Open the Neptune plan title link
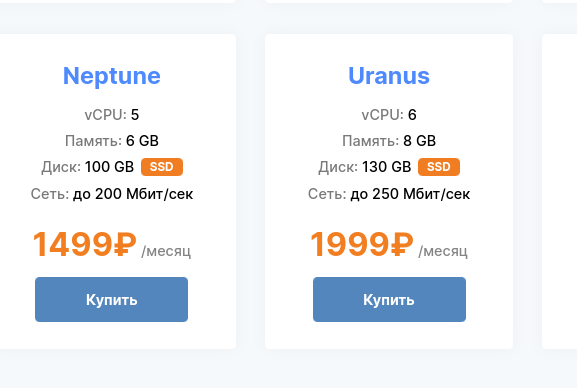Screen dimensions: 577x388 tap(112, 76)
